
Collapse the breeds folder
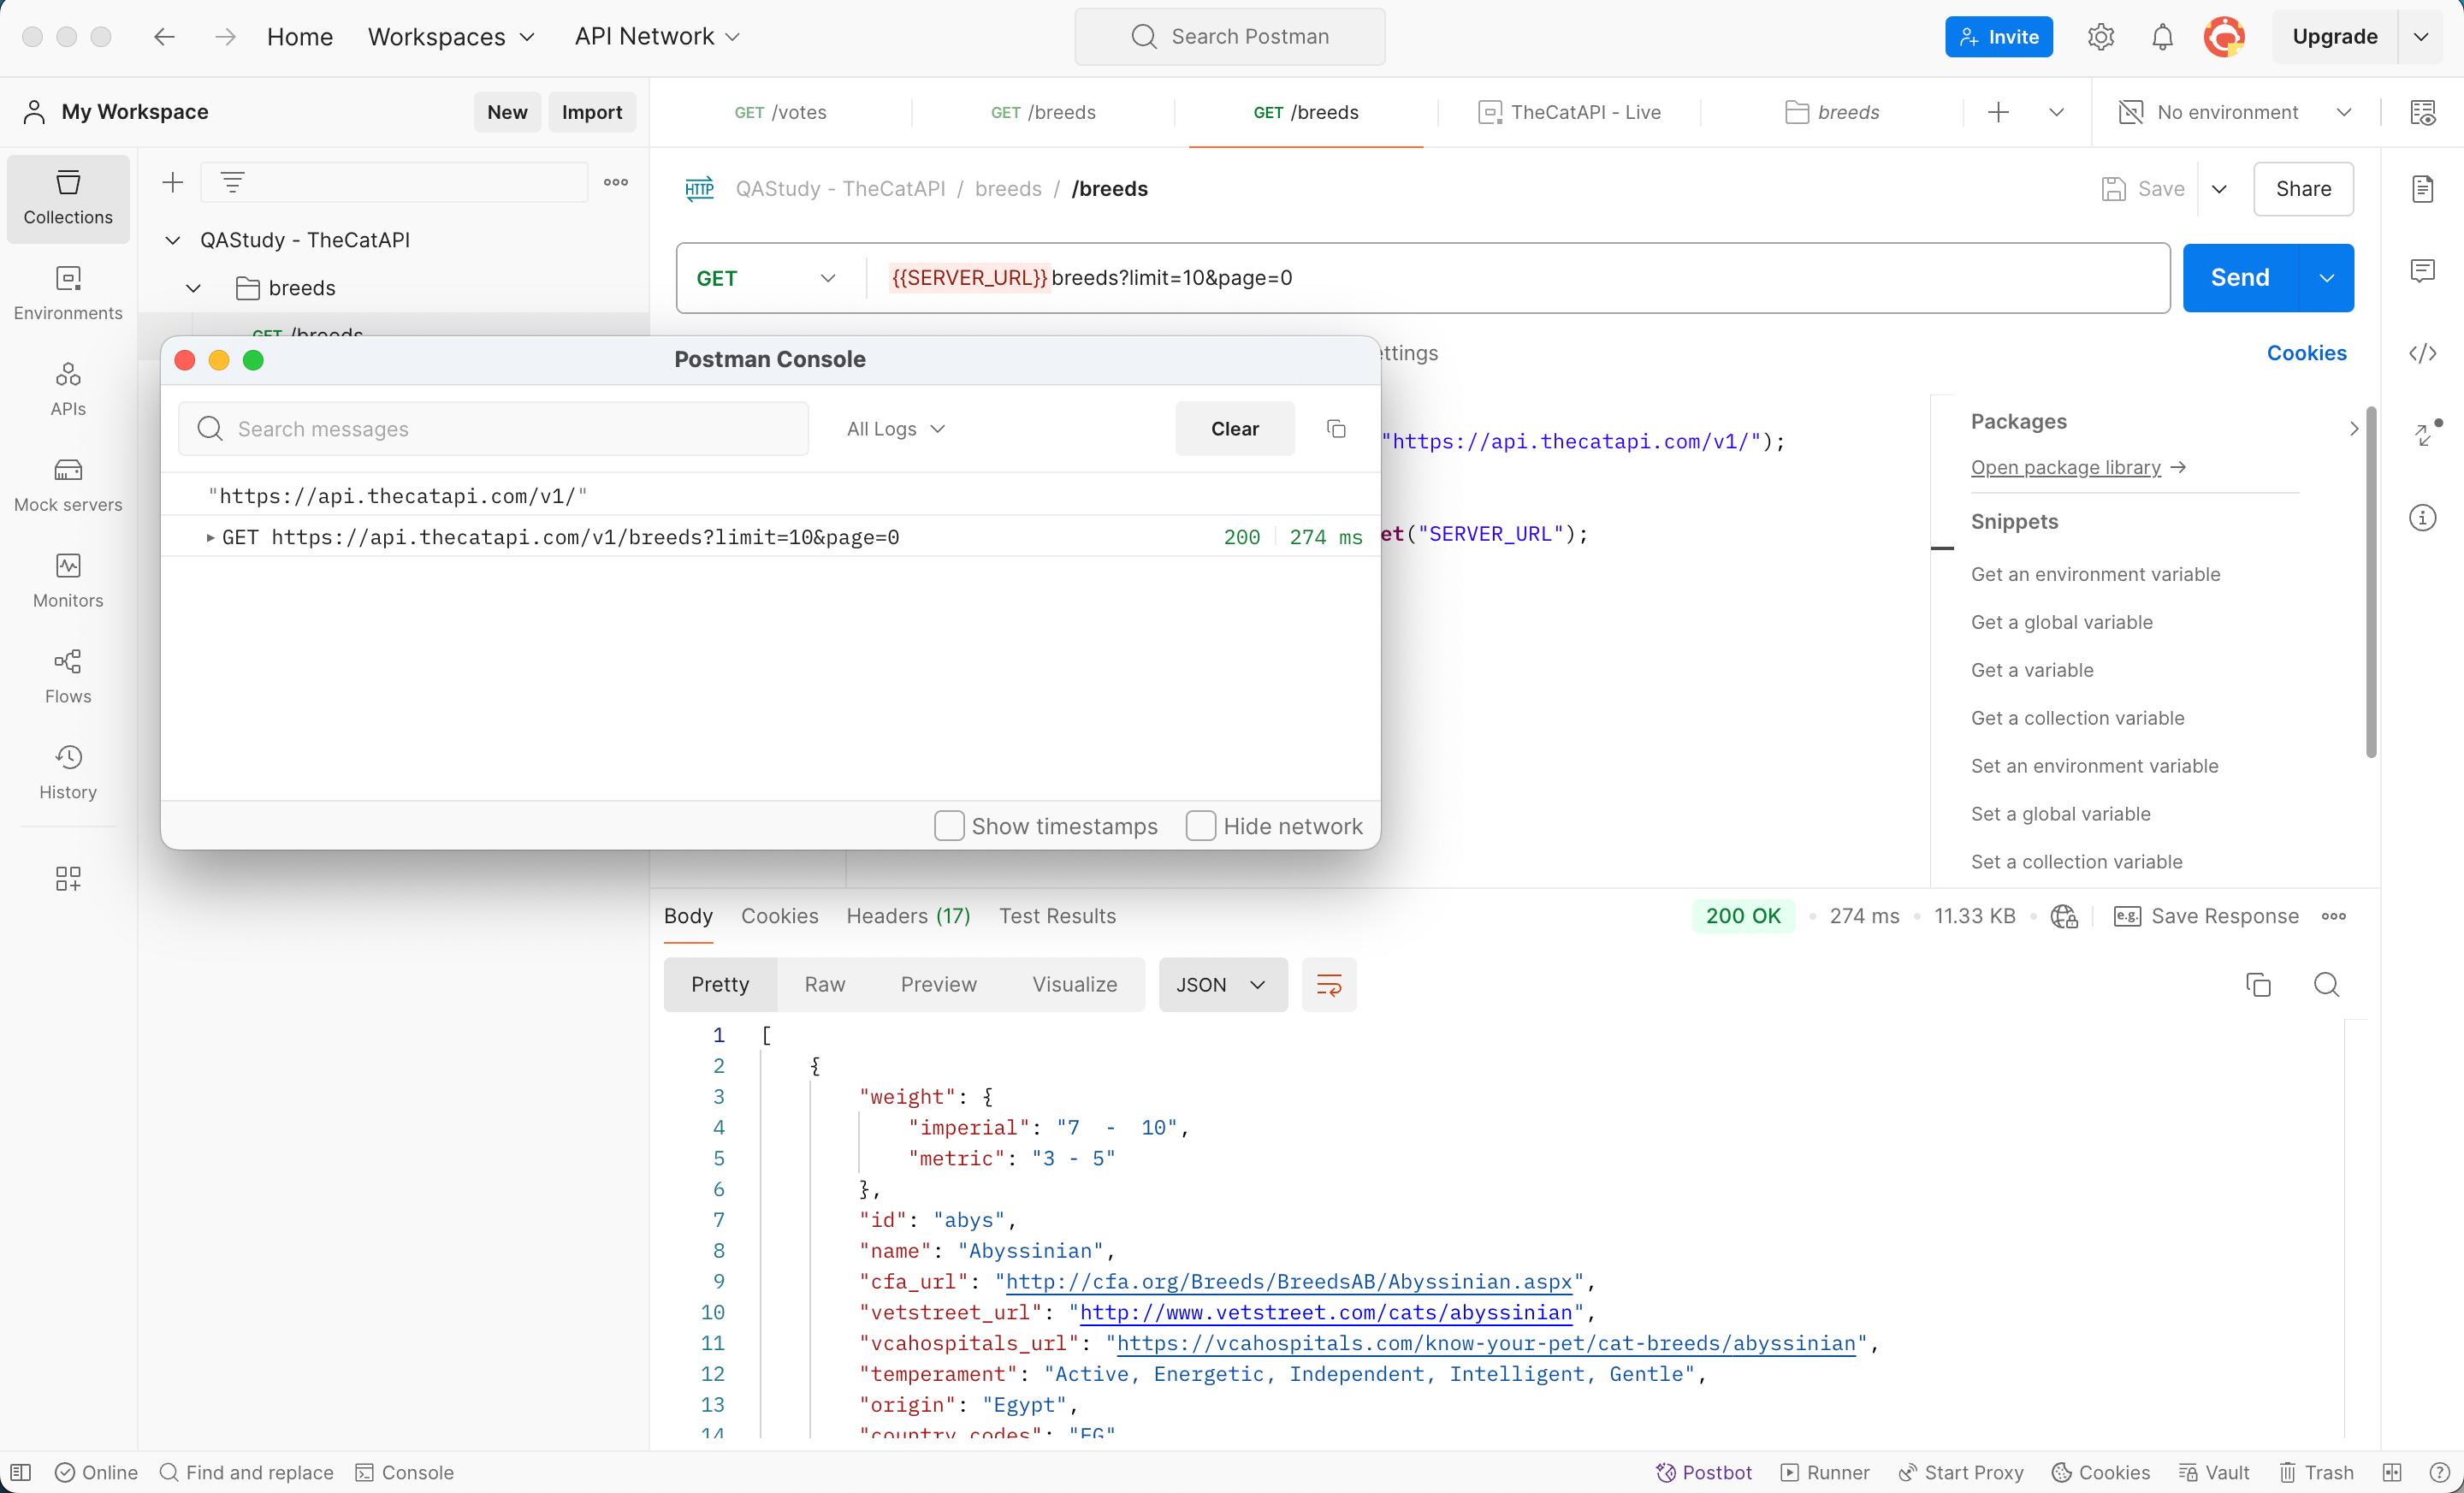194,288
